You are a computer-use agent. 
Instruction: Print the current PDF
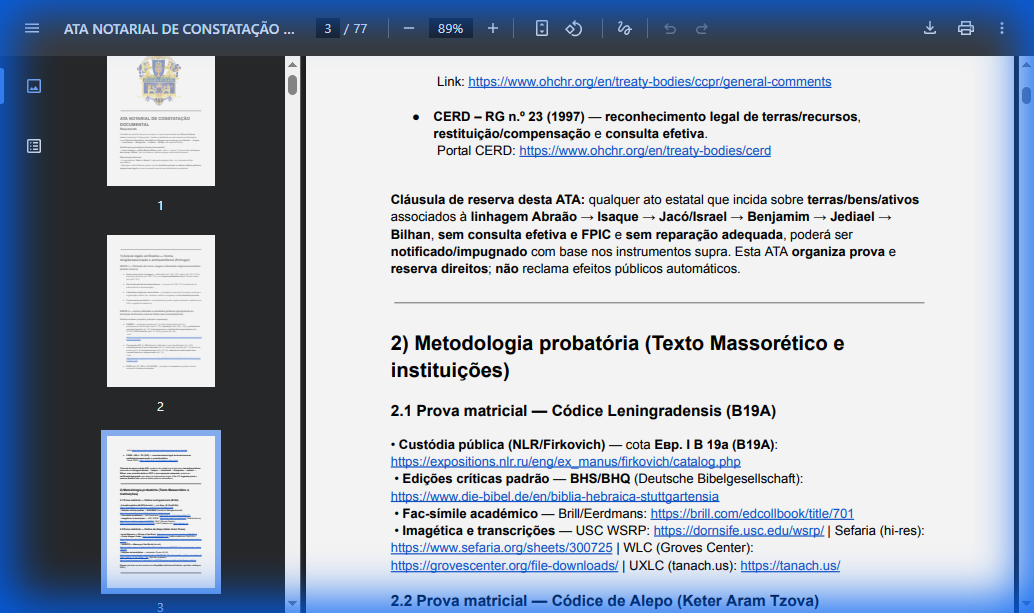click(966, 28)
